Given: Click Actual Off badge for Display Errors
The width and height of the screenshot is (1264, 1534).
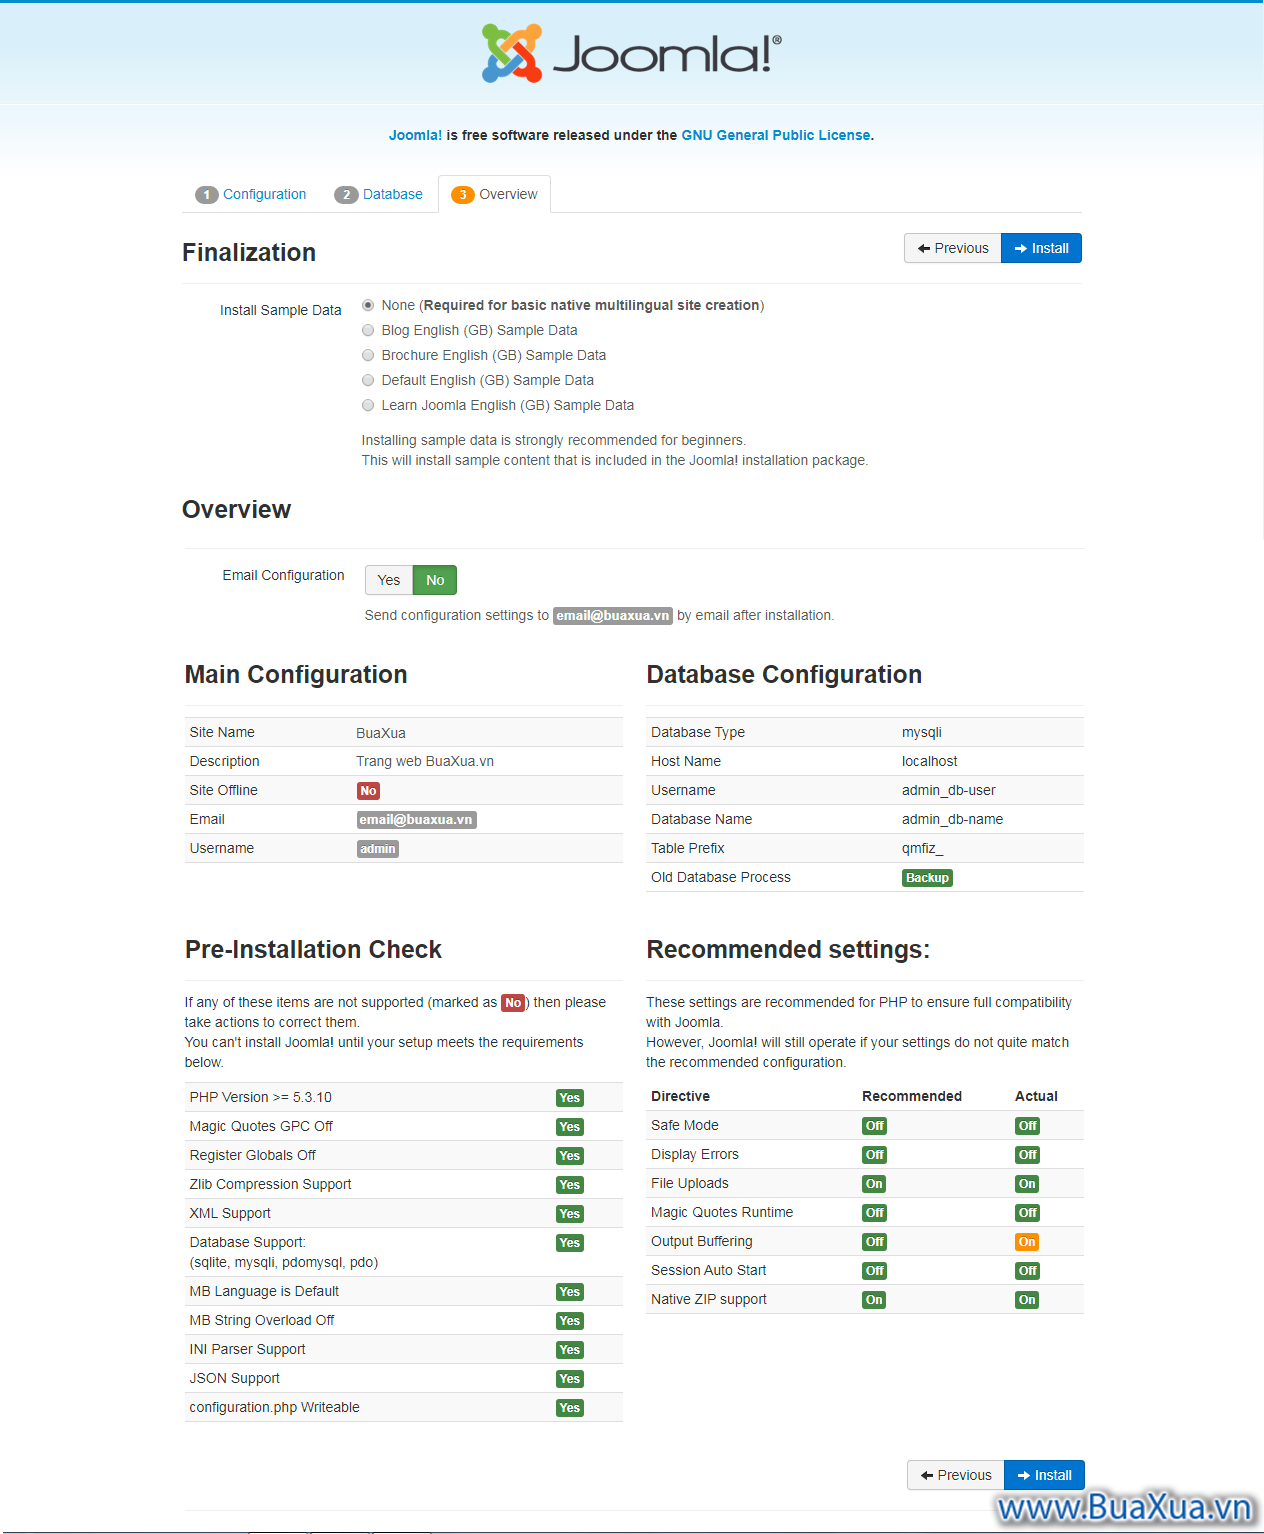Looking at the screenshot, I should point(1028,1155).
